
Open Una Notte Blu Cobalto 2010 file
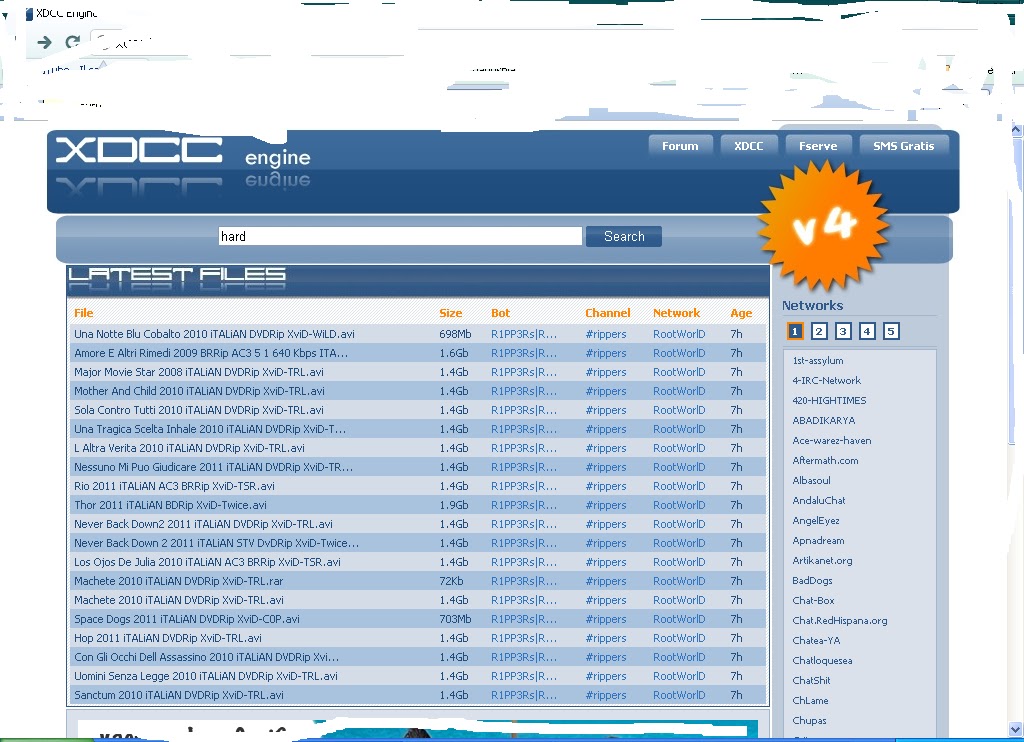[x=214, y=334]
